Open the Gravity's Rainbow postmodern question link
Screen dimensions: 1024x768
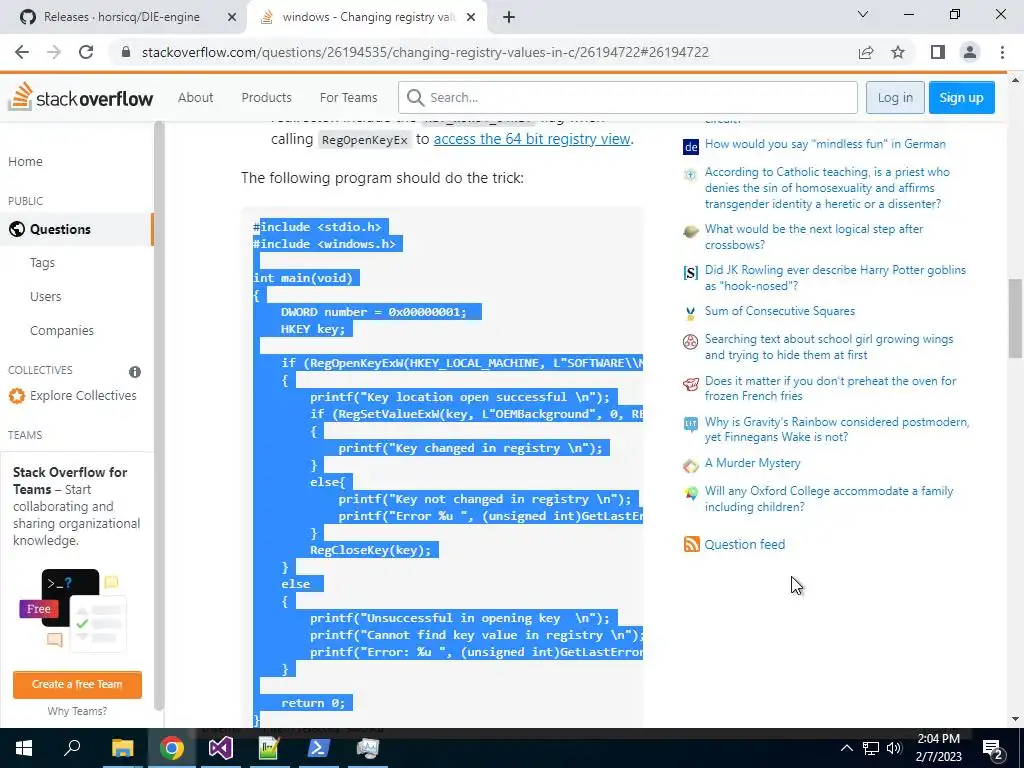[x=837, y=429]
